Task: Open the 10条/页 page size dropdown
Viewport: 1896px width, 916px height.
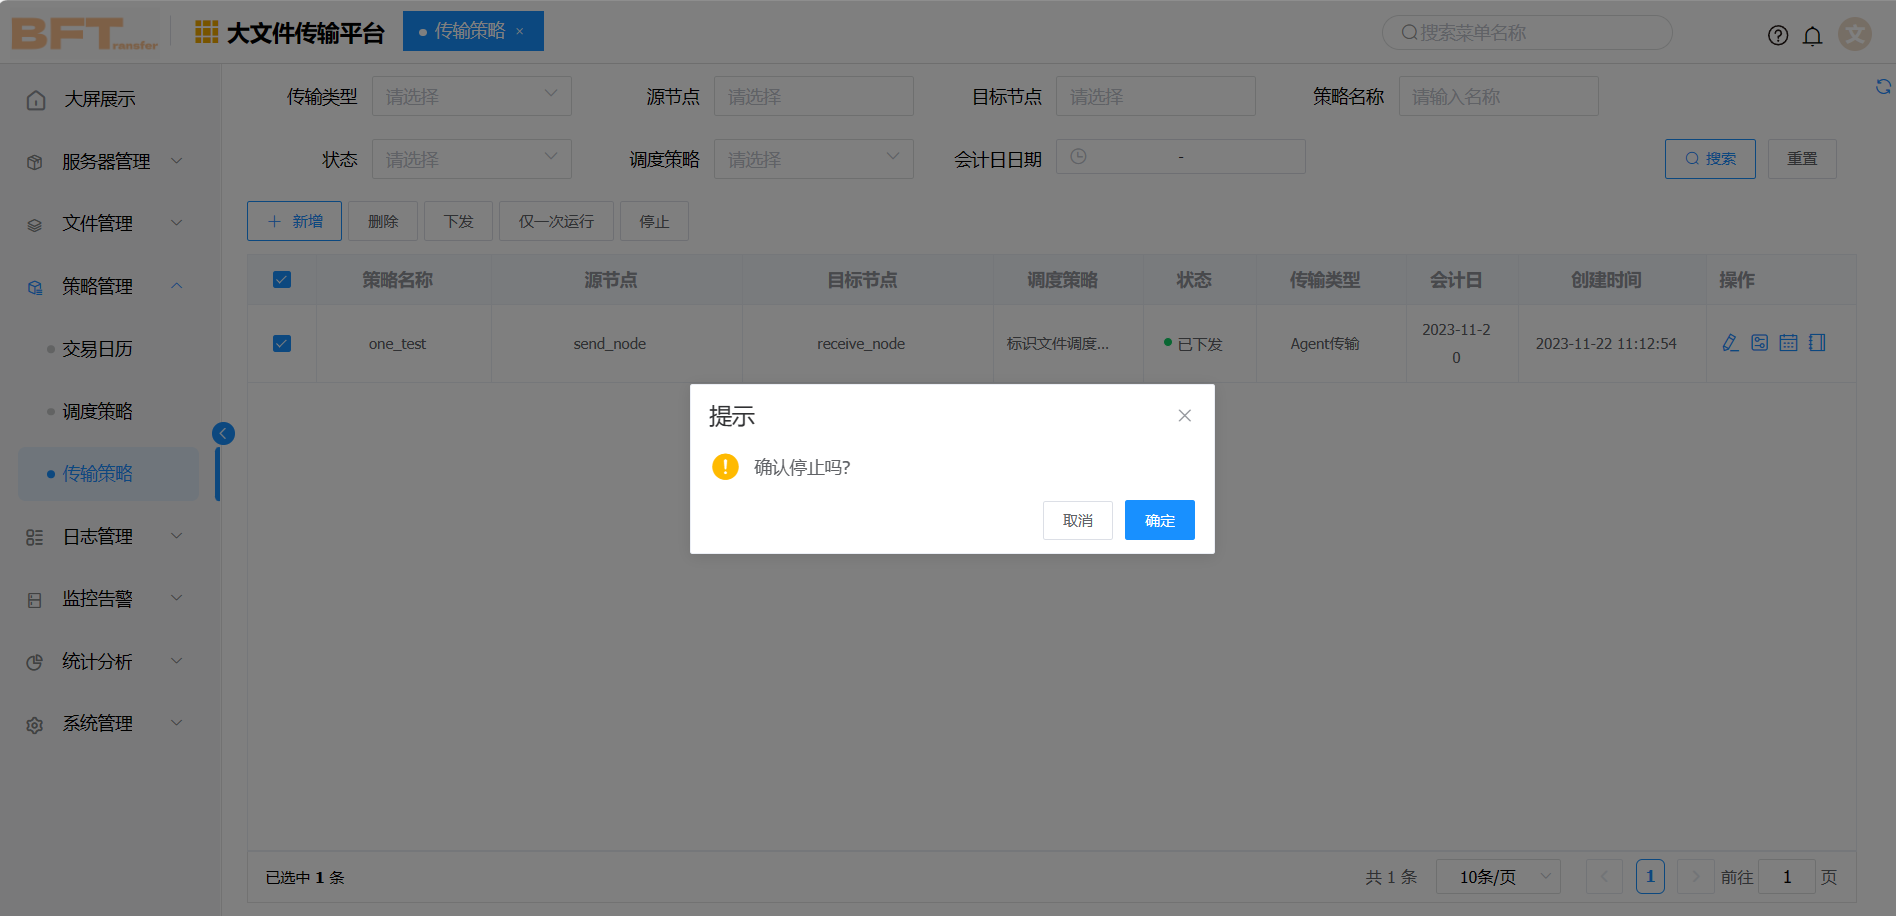Action: [1498, 877]
